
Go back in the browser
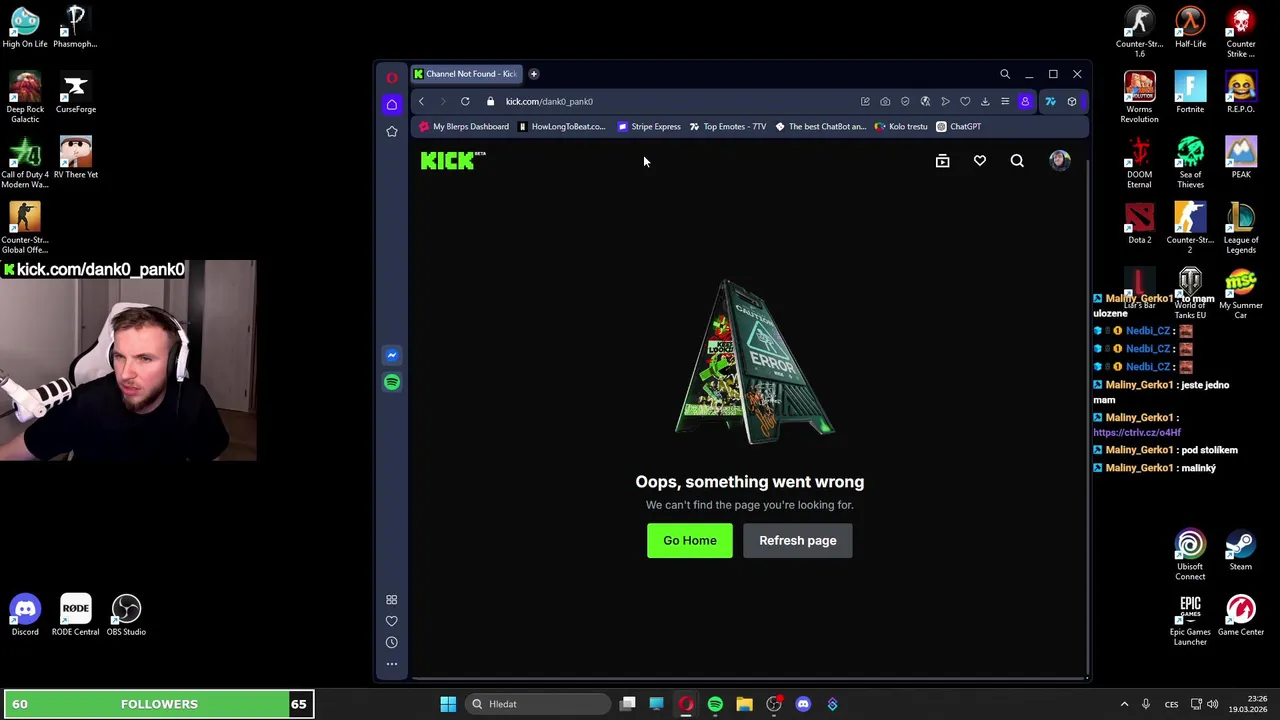[421, 101]
